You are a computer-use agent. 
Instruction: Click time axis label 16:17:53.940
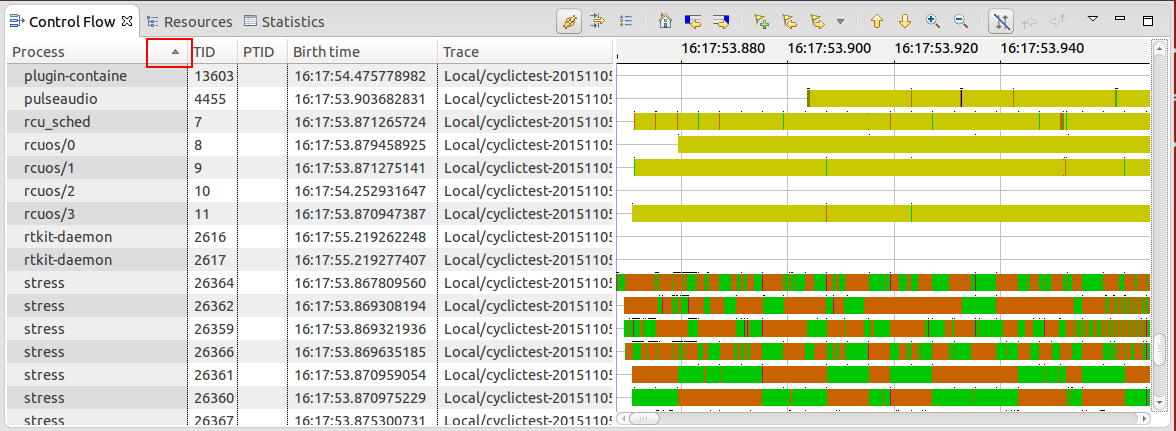pos(1042,49)
